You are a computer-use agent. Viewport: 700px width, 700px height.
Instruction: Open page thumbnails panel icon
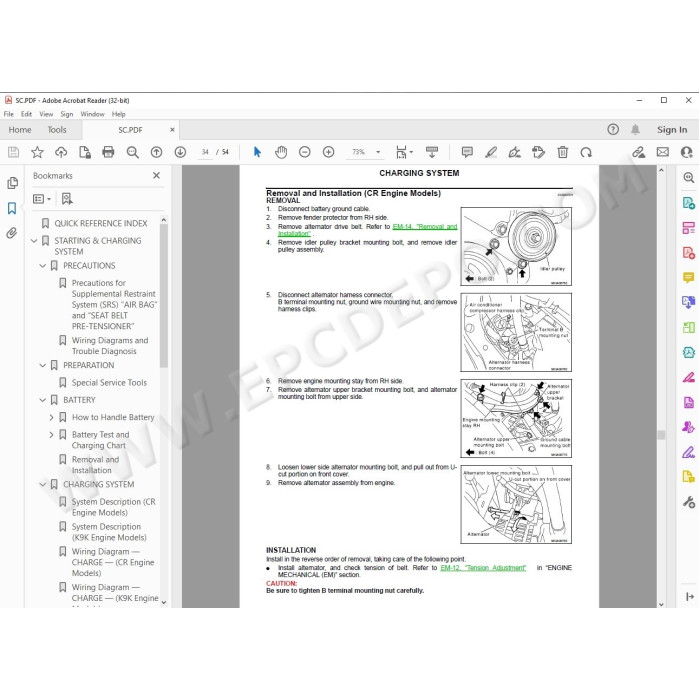click(12, 183)
